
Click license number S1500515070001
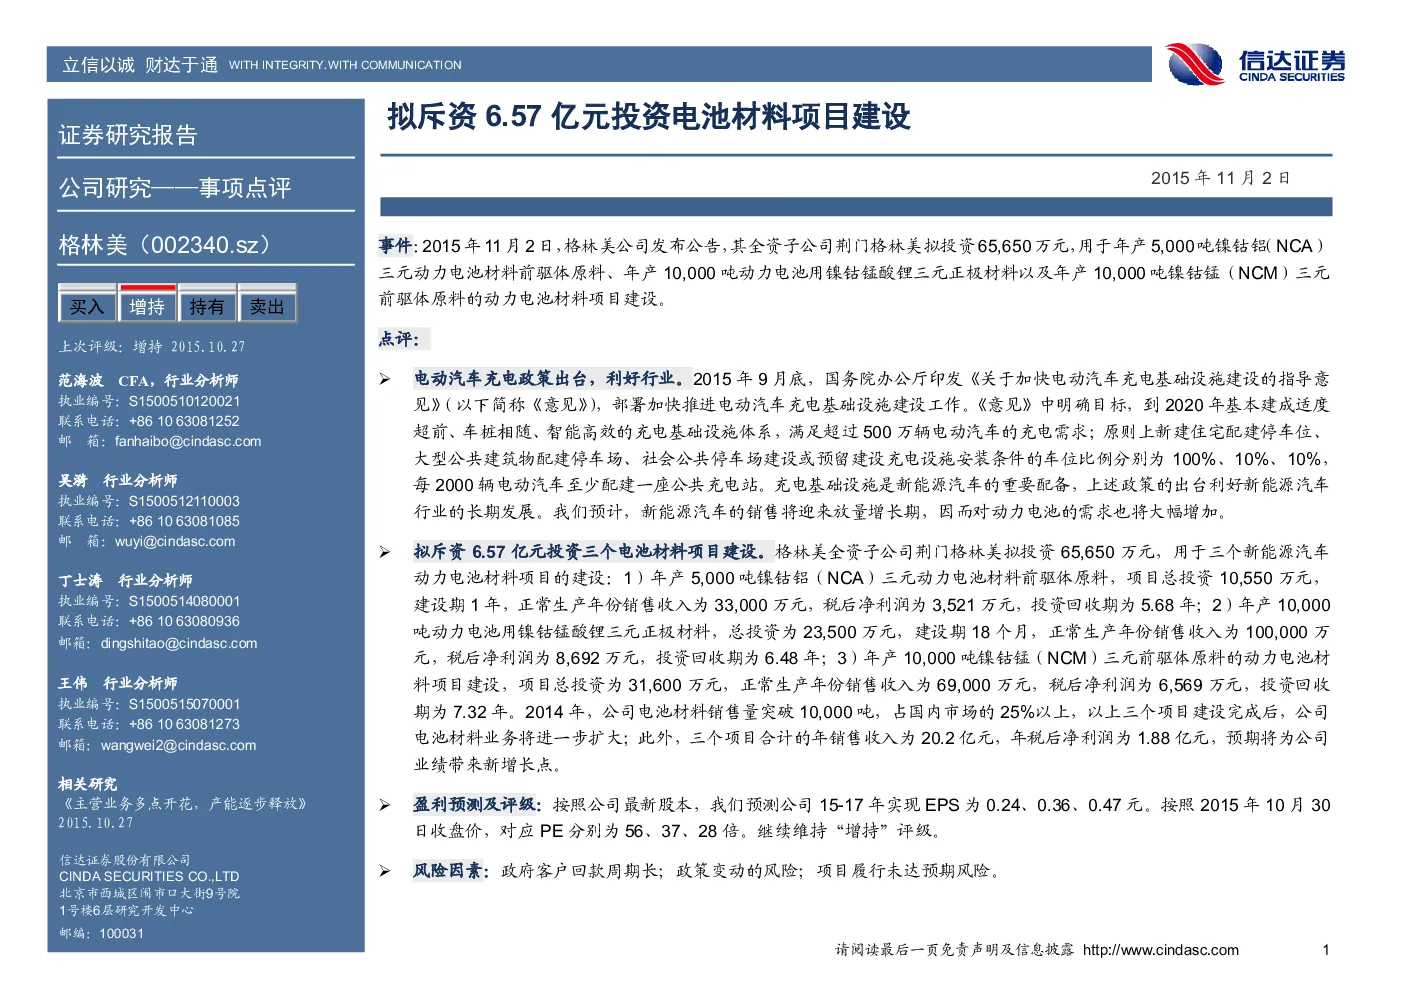[x=184, y=704]
